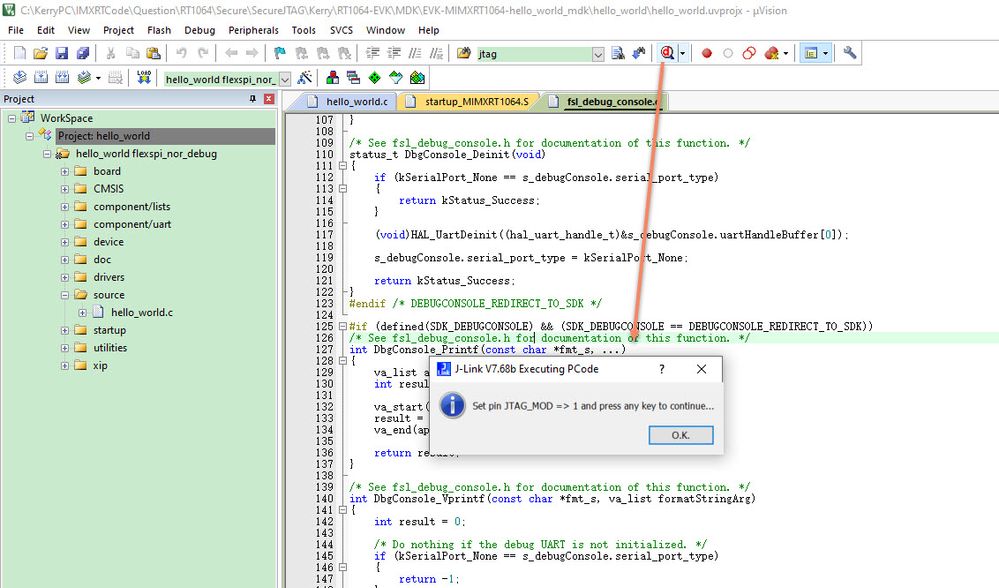Open the batch build dropdown arrow
This screenshot has width=999, height=588.
(98, 78)
